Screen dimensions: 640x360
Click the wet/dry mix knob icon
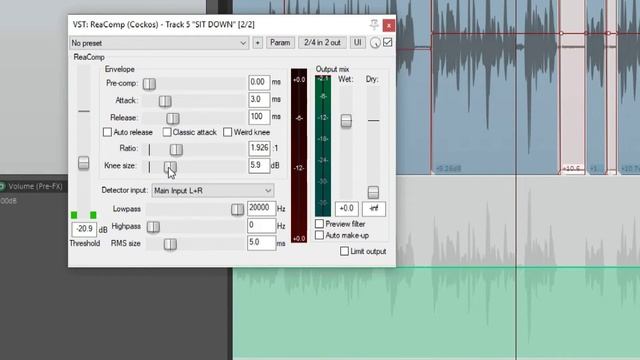click(375, 43)
